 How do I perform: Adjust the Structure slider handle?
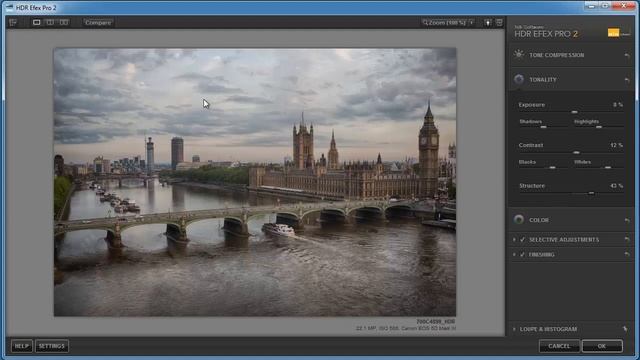coord(591,193)
